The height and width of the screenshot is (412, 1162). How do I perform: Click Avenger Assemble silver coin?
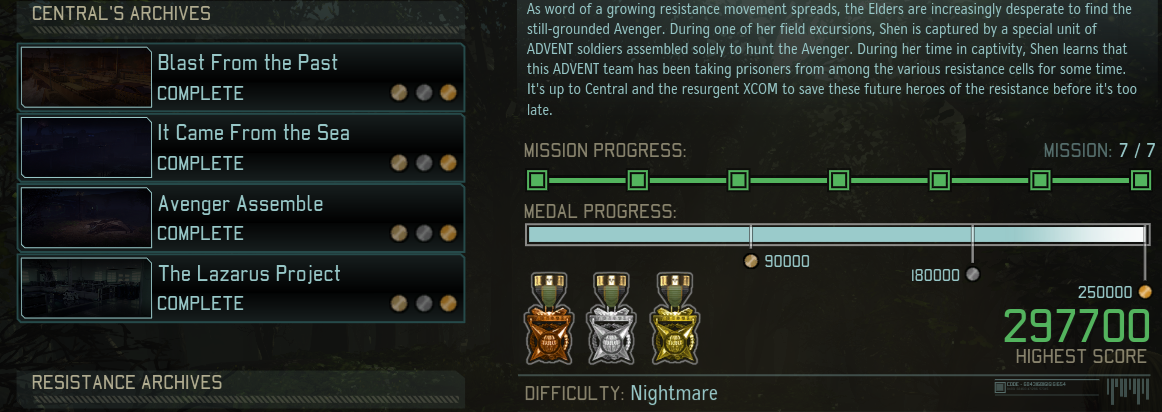pyautogui.click(x=423, y=233)
